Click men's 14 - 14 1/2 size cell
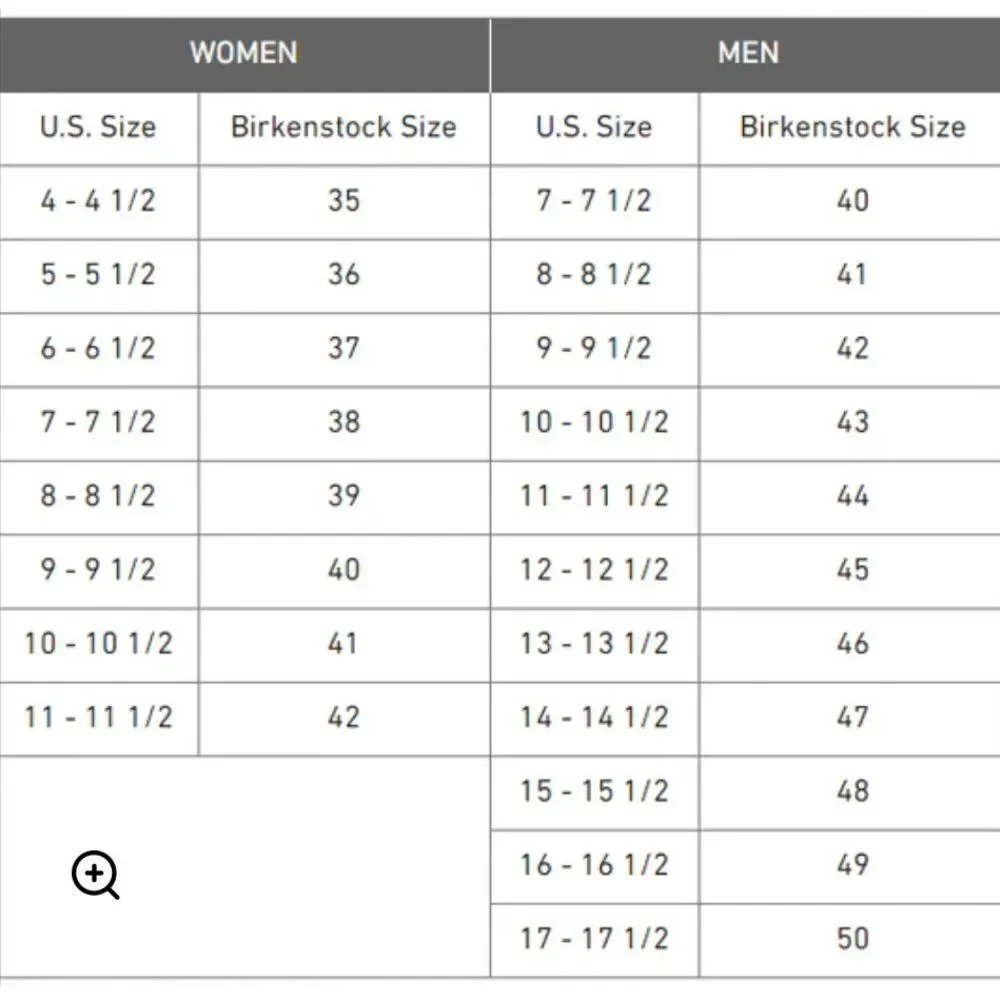The image size is (1000, 1000). [594, 719]
